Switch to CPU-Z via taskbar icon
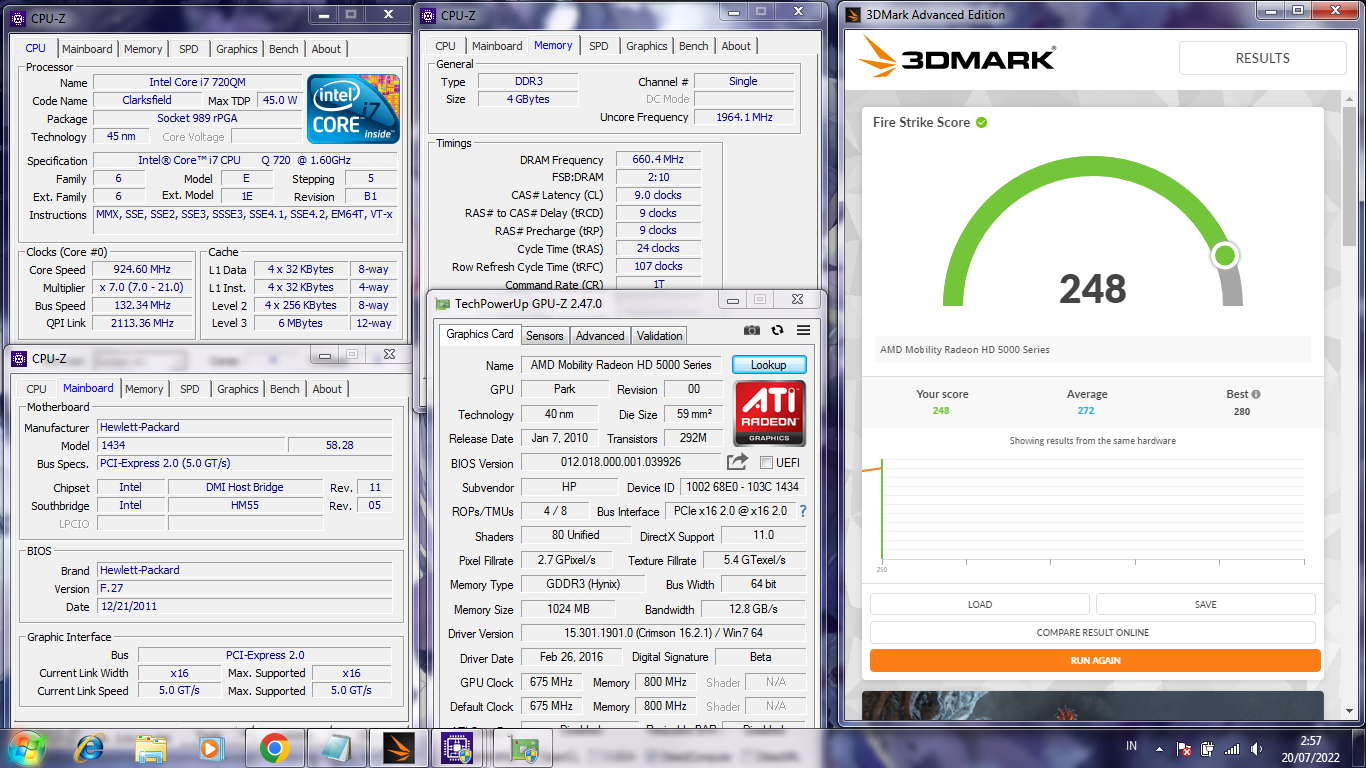The height and width of the screenshot is (768, 1366). tap(459, 748)
